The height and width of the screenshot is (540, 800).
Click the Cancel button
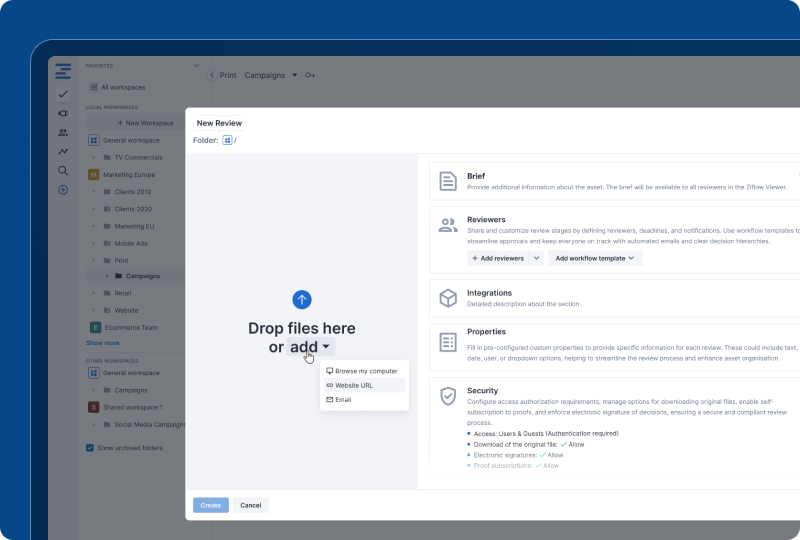click(251, 505)
